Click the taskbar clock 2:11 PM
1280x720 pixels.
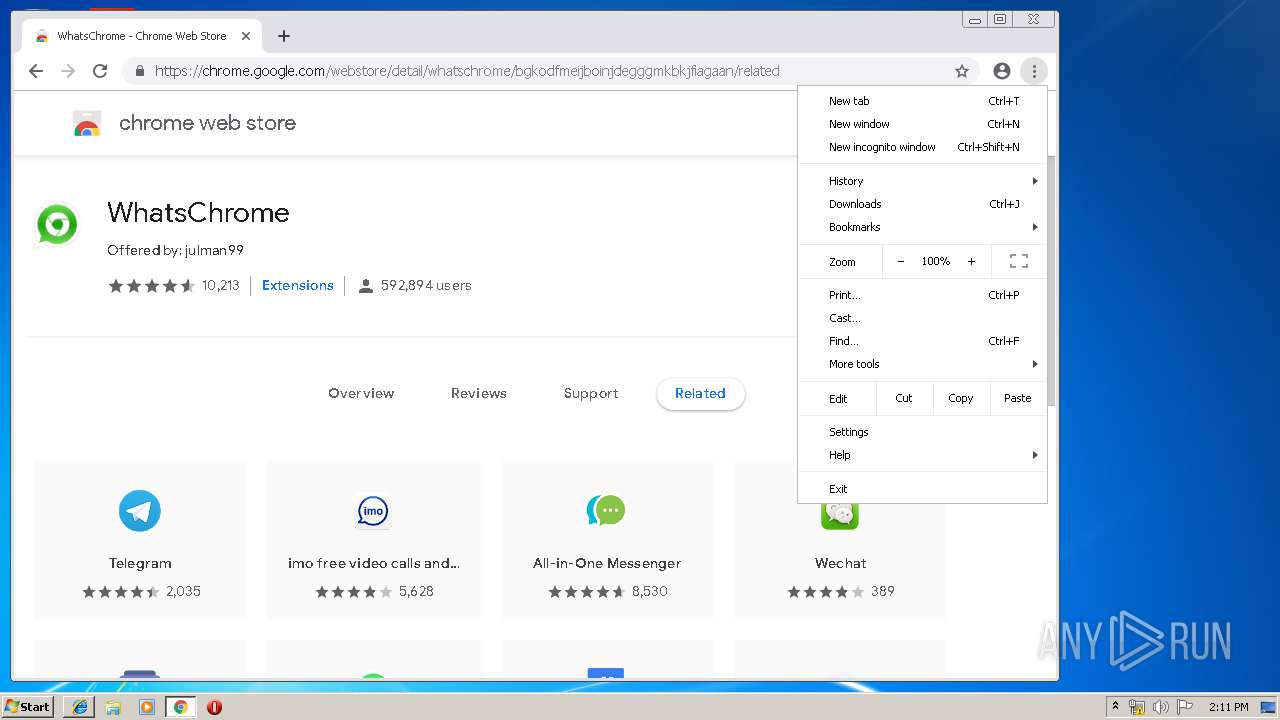point(1229,707)
